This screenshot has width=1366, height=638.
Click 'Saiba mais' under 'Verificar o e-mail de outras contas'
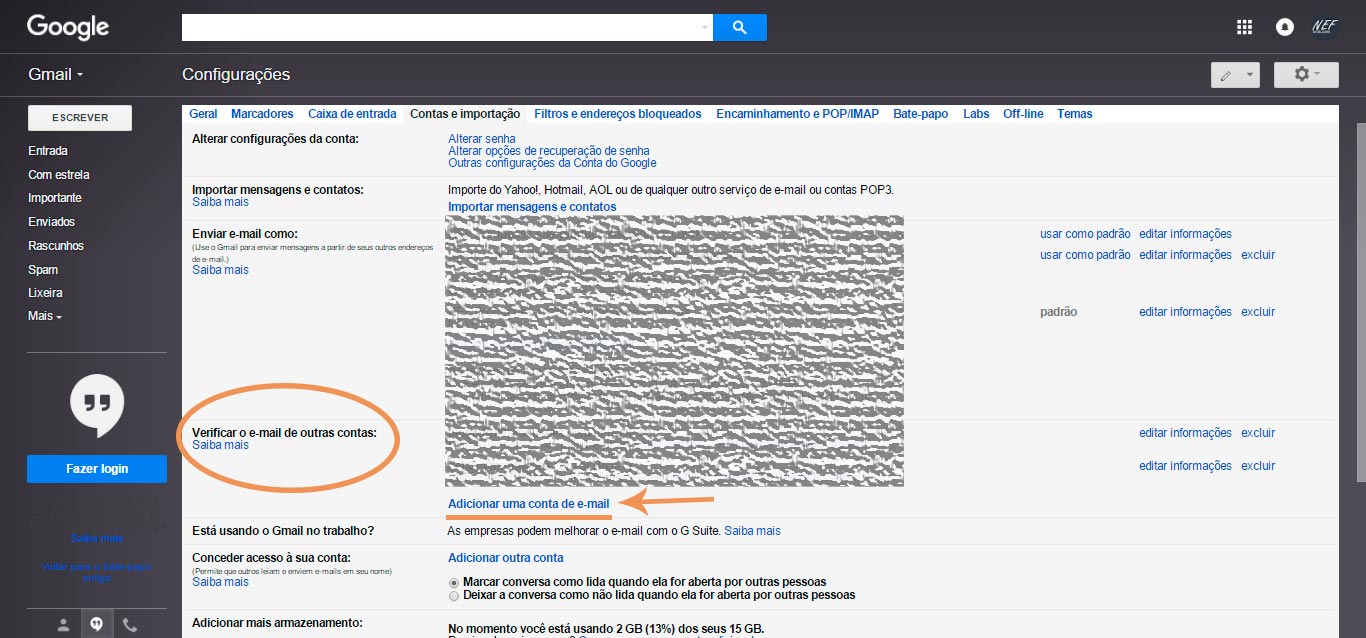tap(221, 445)
